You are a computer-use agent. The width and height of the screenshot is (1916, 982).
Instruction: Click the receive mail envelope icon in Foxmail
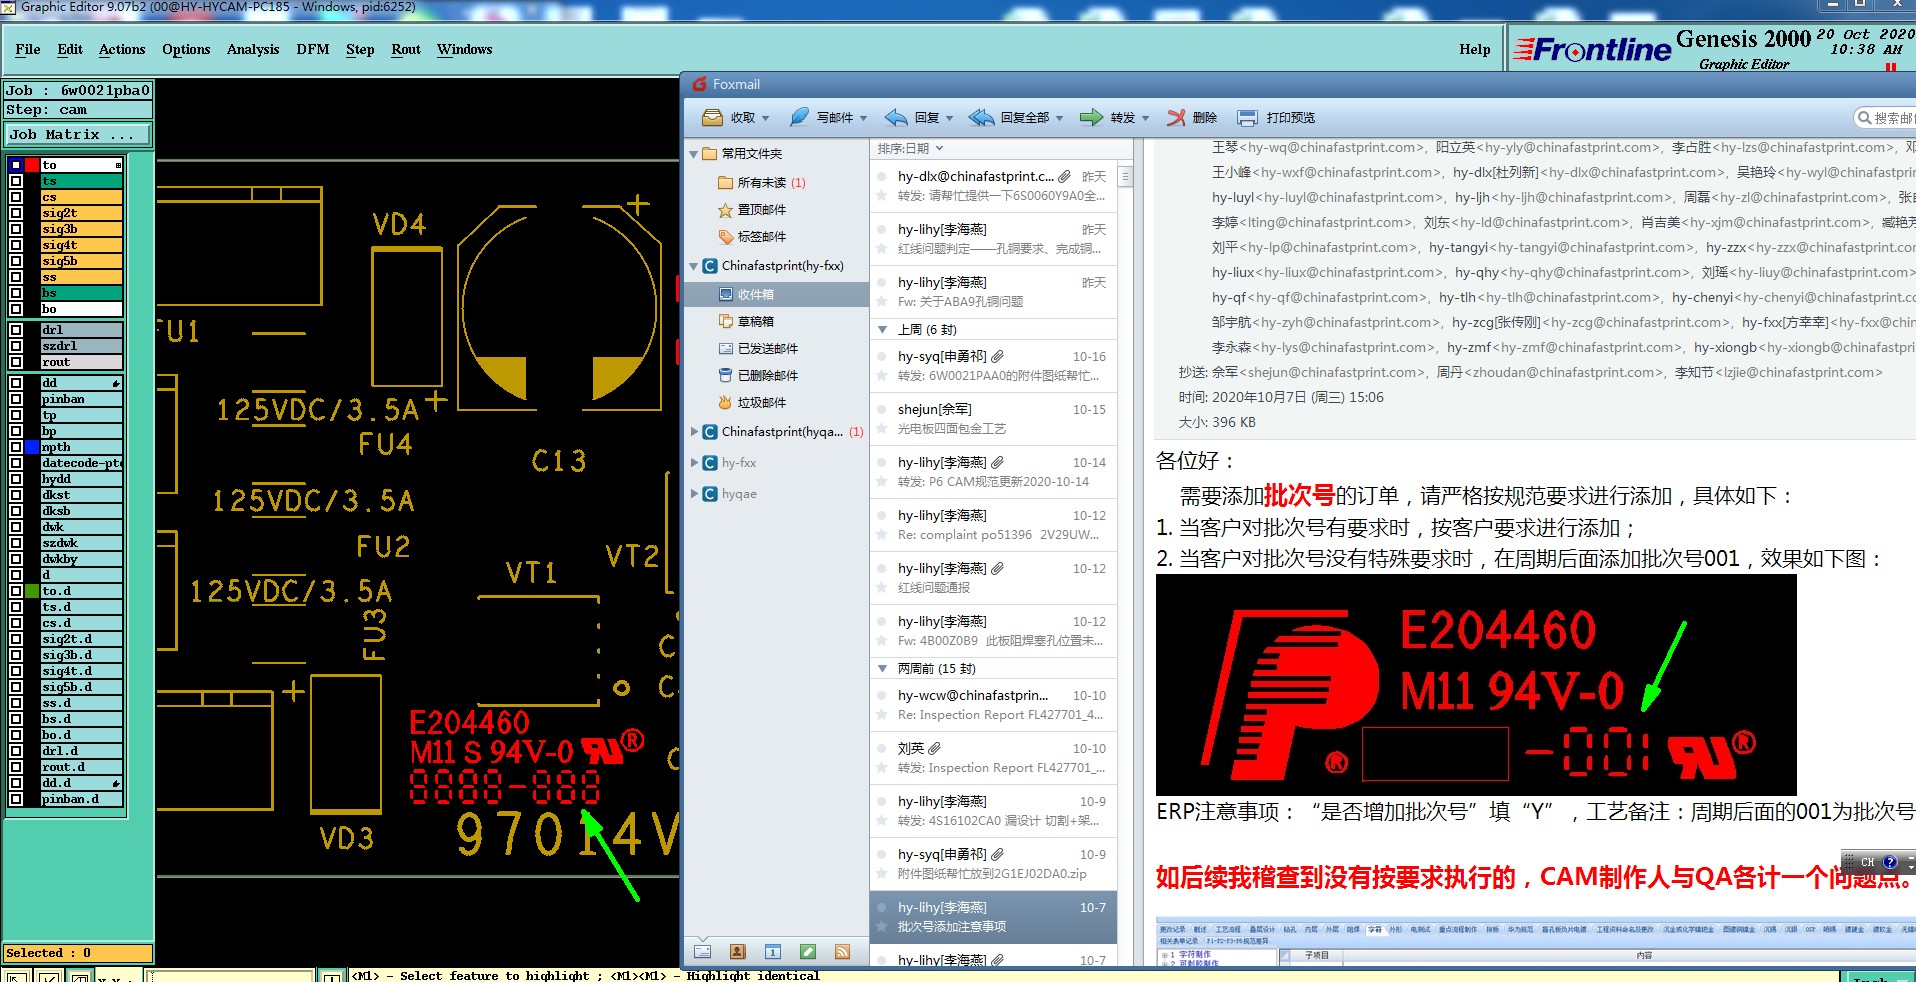712,118
